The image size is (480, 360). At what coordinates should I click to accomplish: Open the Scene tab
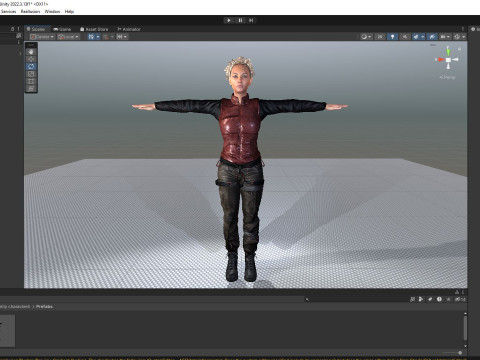pos(36,29)
